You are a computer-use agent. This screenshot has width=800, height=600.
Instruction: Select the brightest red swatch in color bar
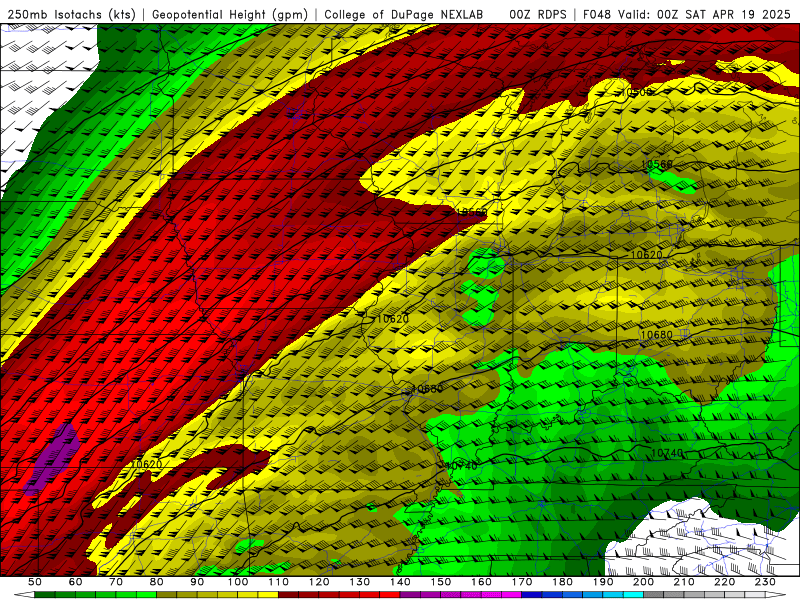point(390,594)
